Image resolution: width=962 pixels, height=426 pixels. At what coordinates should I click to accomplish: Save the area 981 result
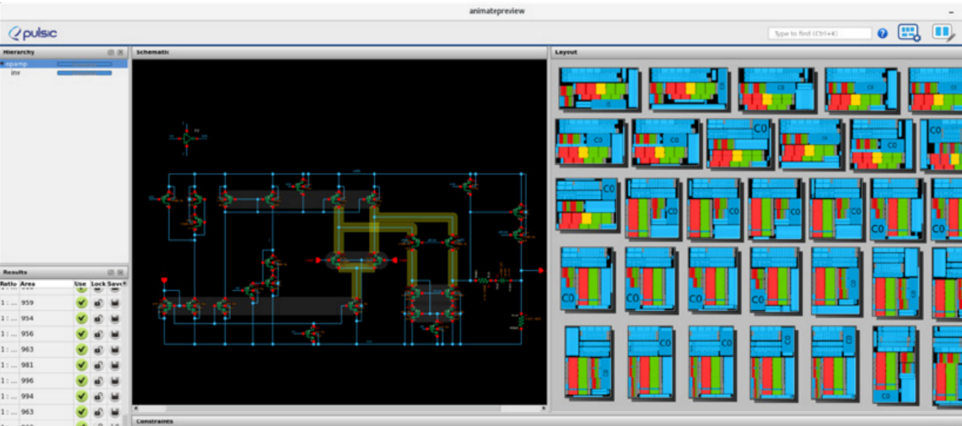tap(114, 365)
